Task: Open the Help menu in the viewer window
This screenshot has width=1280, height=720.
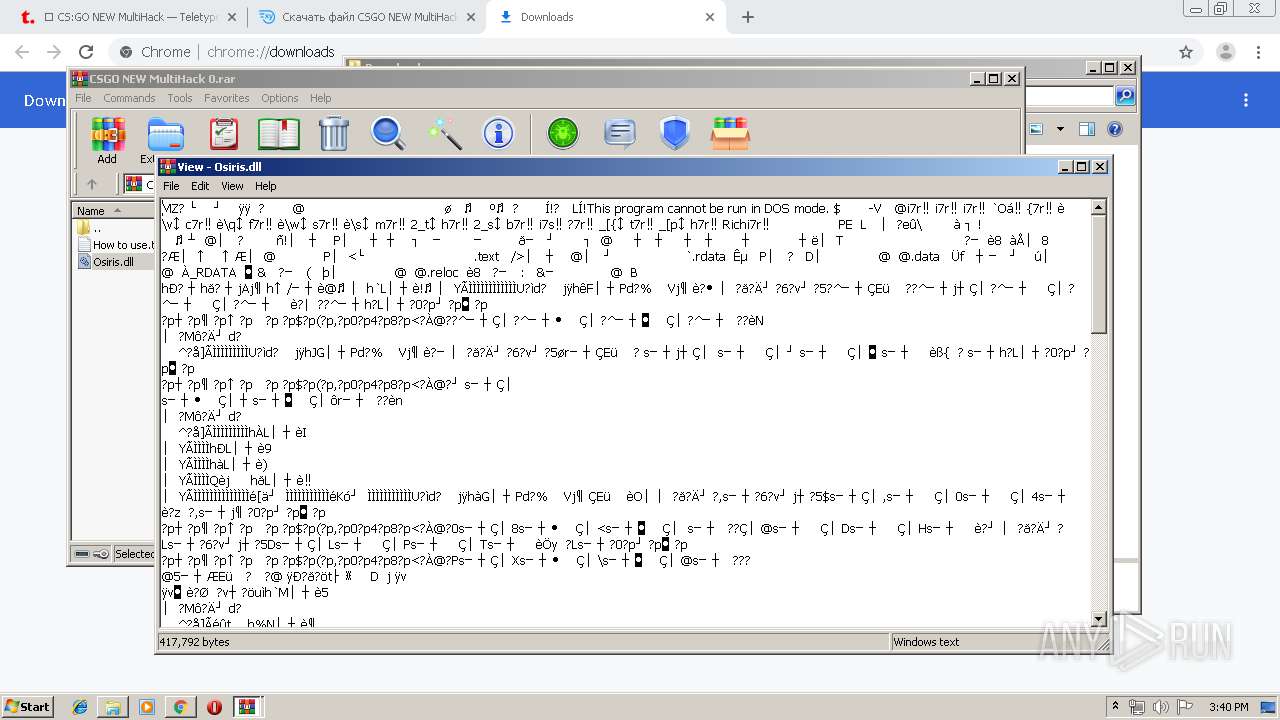Action: point(265,186)
